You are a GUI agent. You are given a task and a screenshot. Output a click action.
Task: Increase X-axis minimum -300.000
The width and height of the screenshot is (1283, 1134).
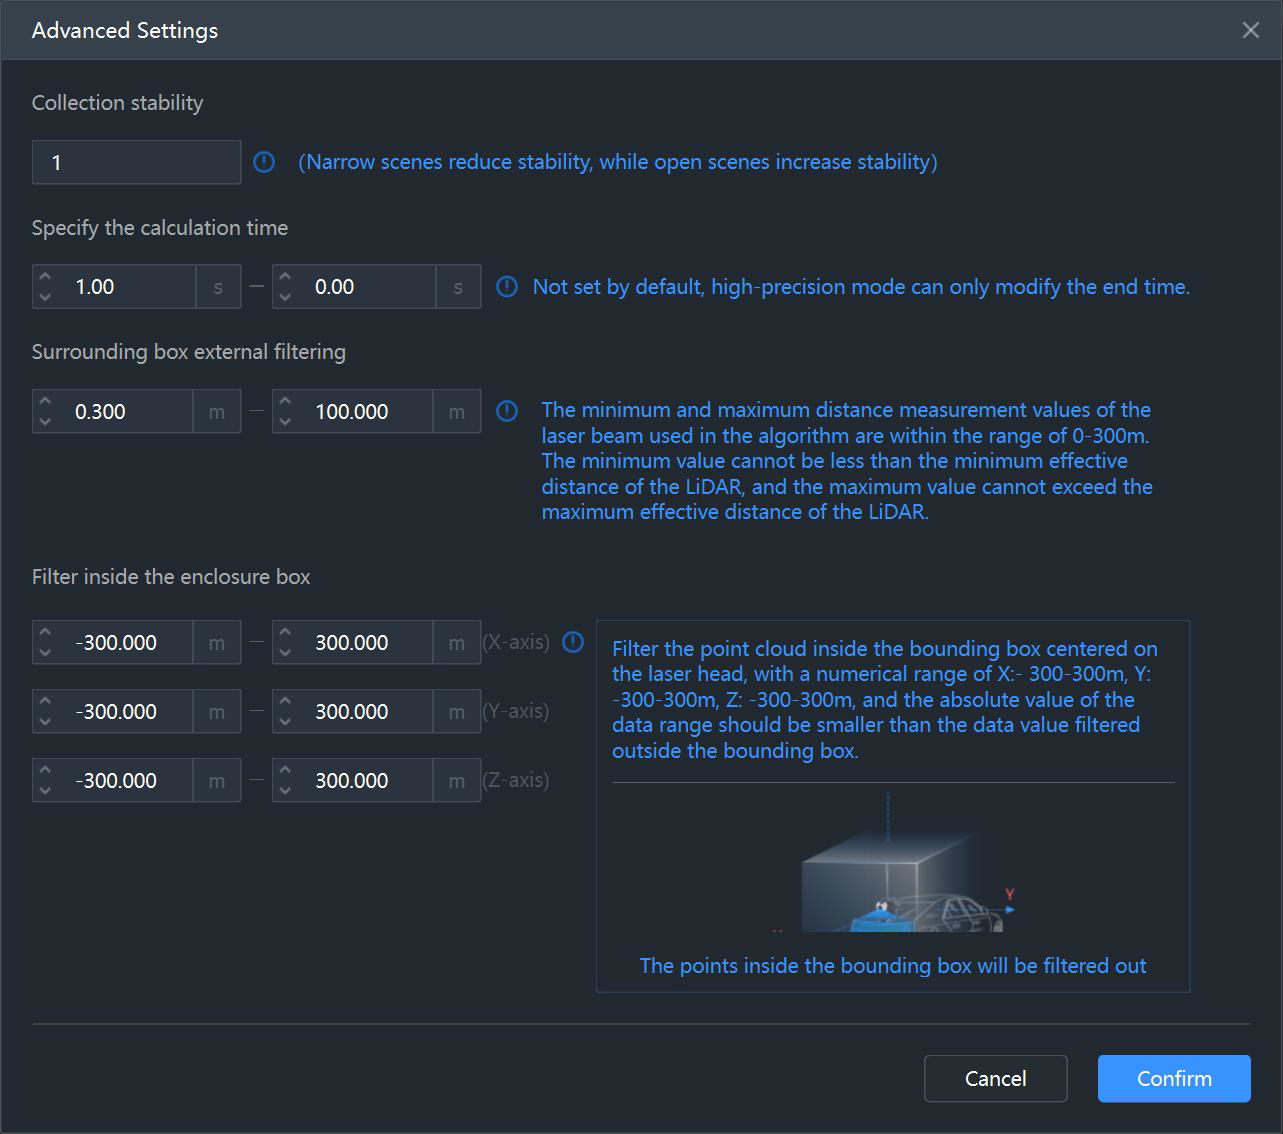click(x=45, y=632)
